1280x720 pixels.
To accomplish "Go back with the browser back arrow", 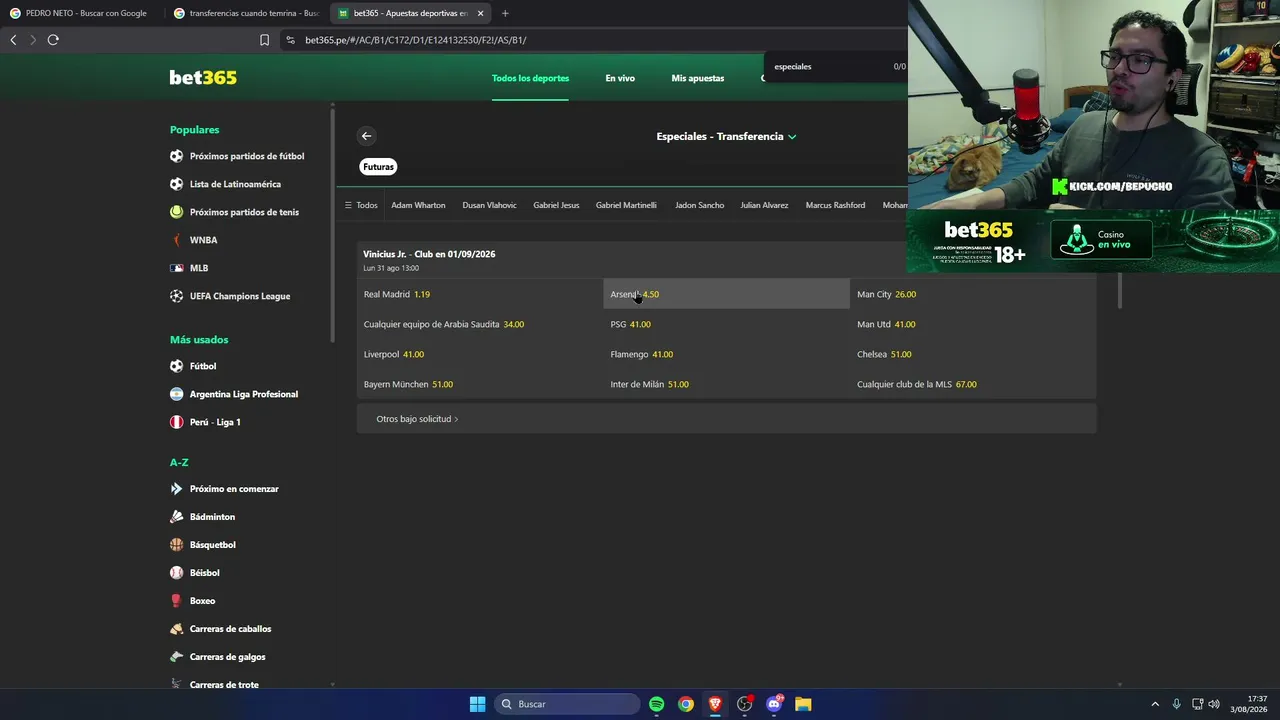I will pyautogui.click(x=13, y=40).
